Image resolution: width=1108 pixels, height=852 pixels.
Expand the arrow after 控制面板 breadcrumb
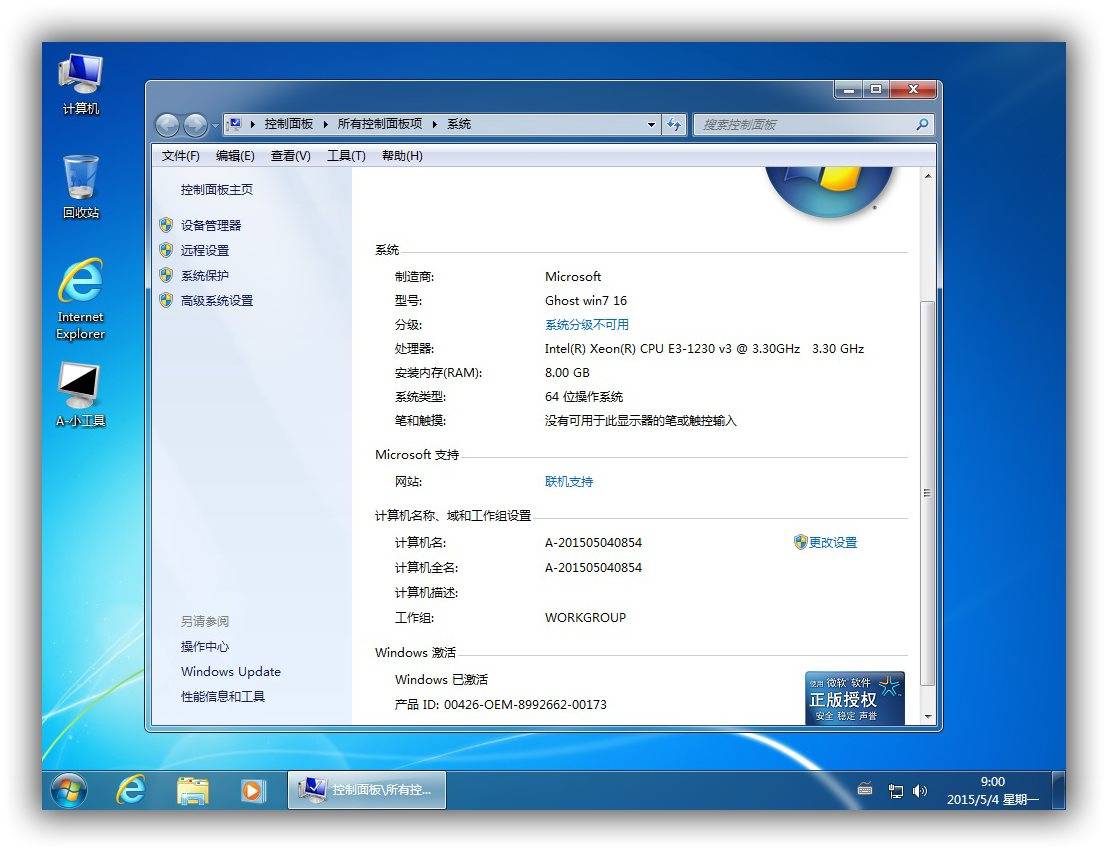(326, 124)
